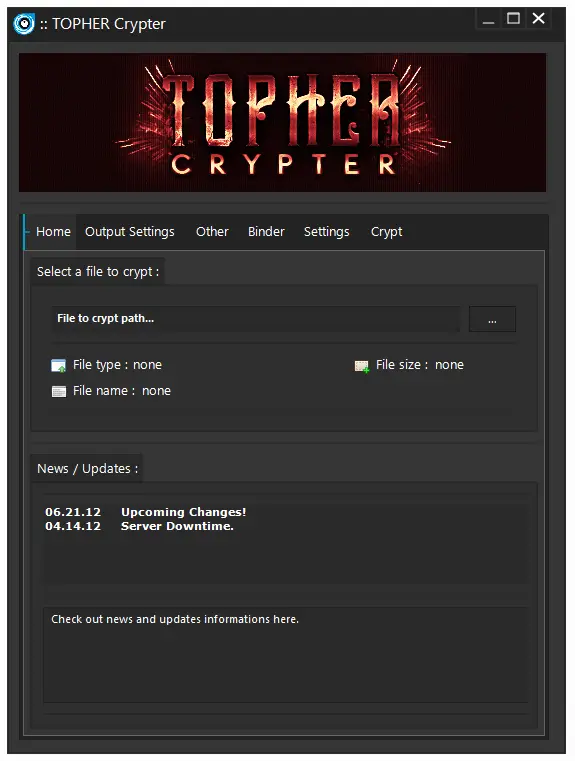Click the File size icon
The image size is (575, 761).
tap(361, 366)
